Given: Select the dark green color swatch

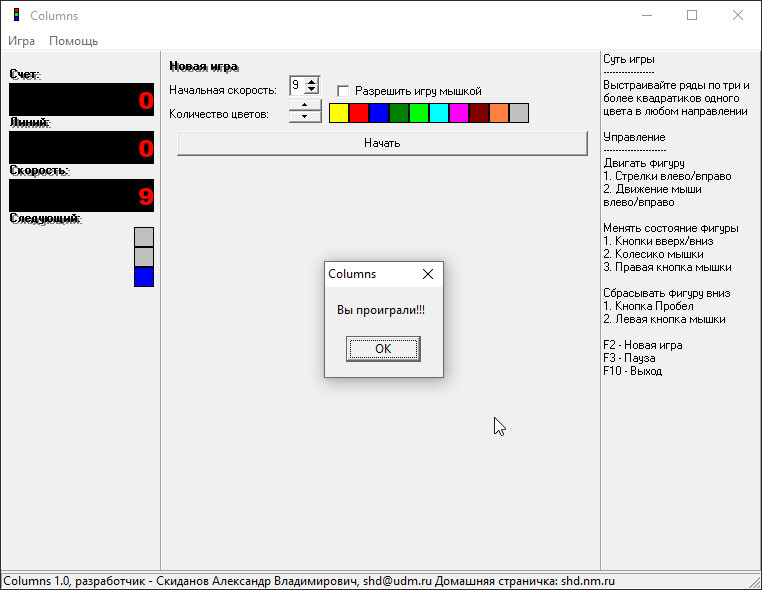Looking at the screenshot, I should click(399, 113).
